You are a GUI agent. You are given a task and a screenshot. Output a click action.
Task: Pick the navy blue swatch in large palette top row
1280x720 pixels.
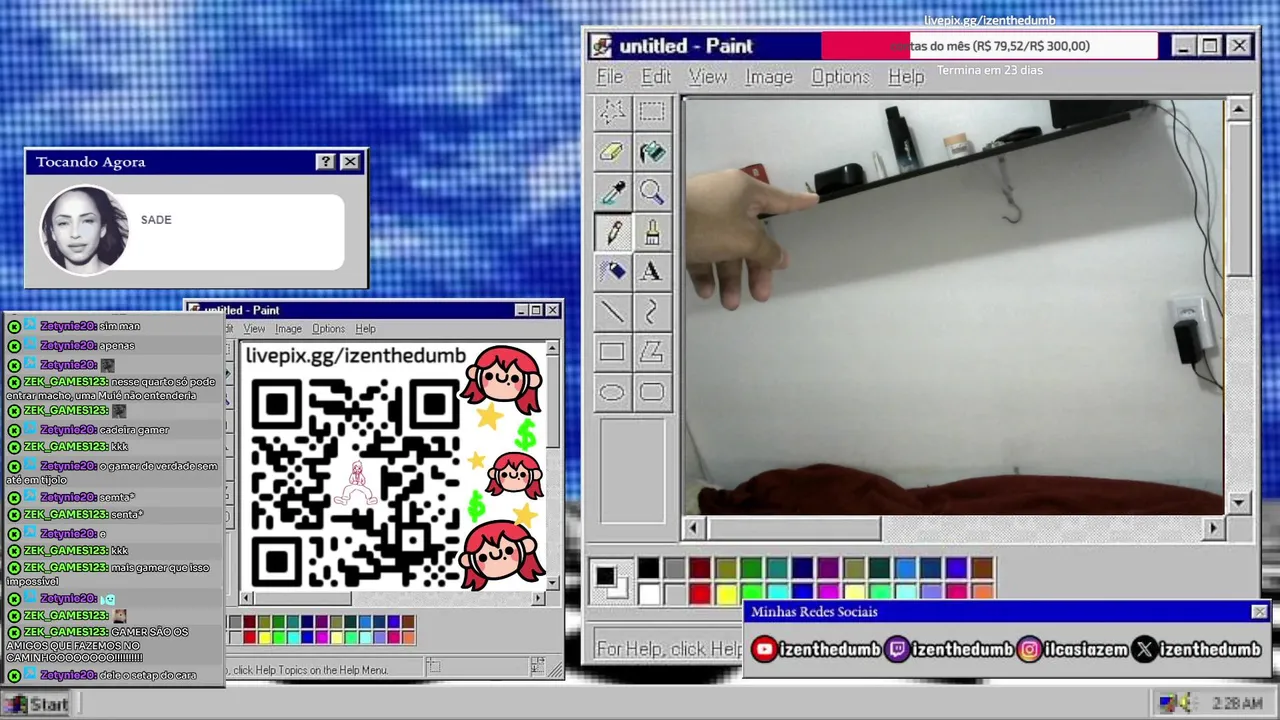click(803, 569)
